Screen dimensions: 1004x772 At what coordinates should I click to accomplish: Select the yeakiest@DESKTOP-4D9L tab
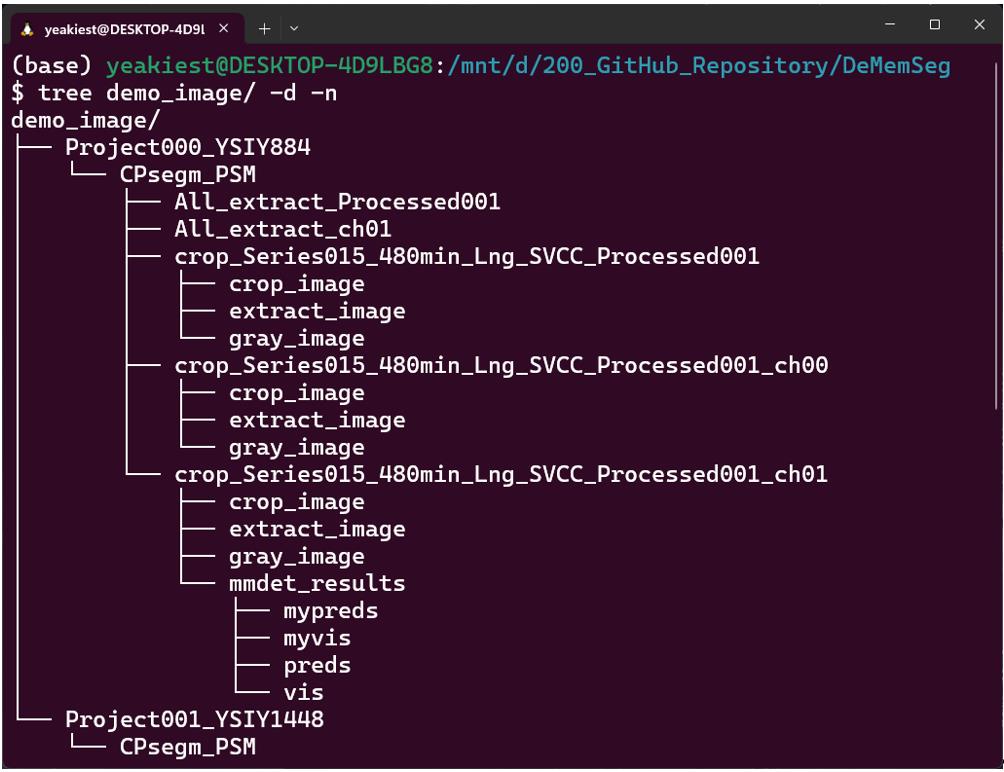120,29
